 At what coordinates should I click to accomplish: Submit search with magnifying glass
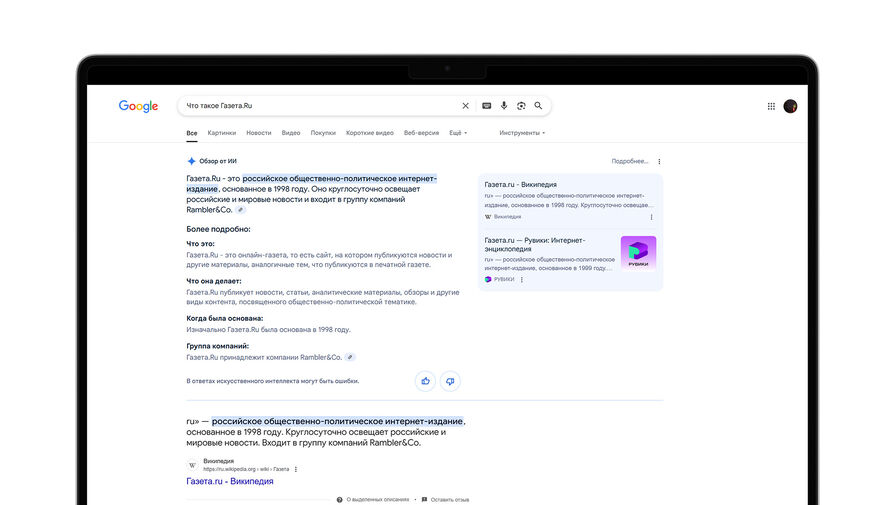pyautogui.click(x=538, y=106)
